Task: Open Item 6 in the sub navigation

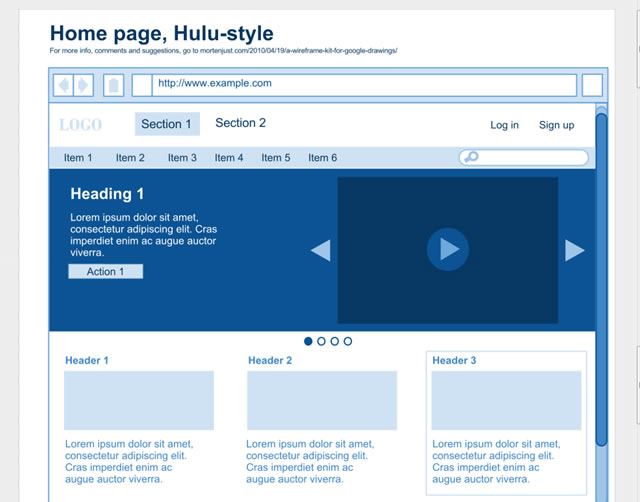Action: pos(322,158)
